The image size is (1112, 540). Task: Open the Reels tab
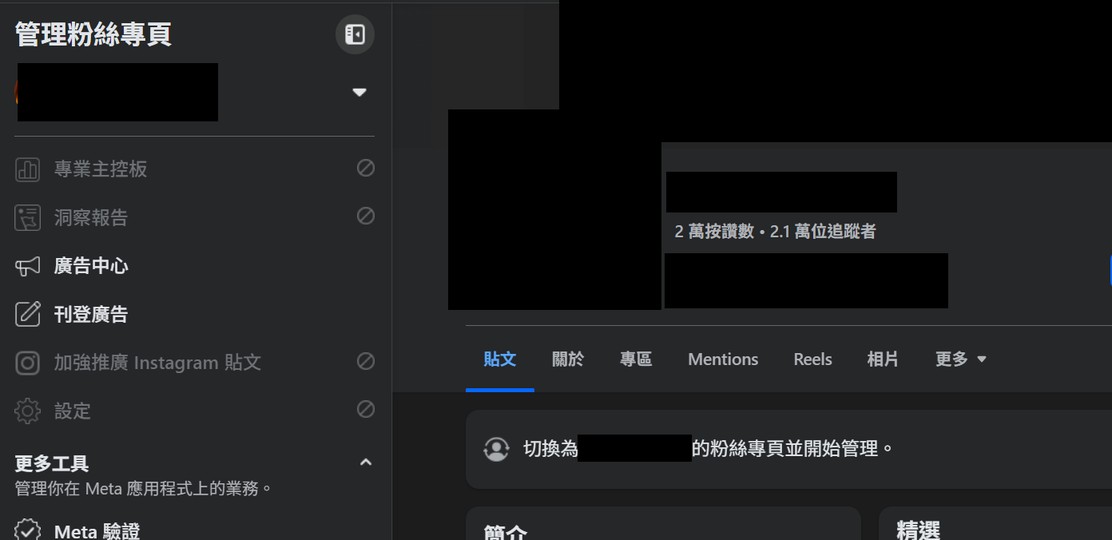[x=812, y=359]
